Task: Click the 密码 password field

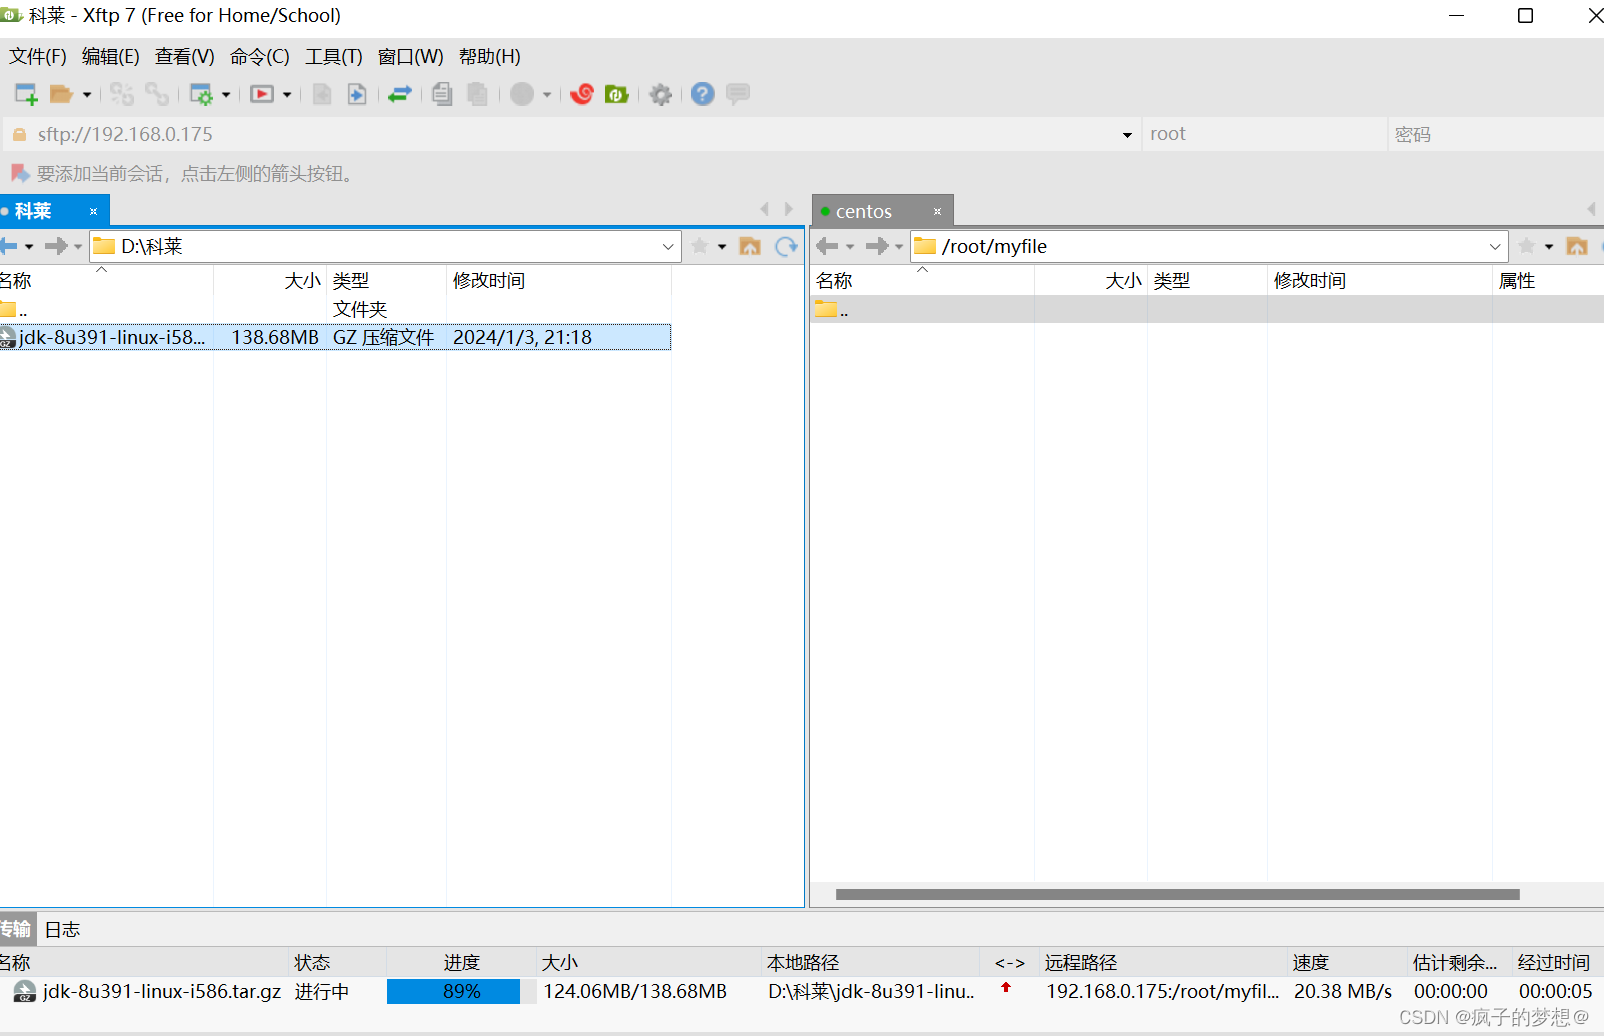Action: click(1497, 134)
